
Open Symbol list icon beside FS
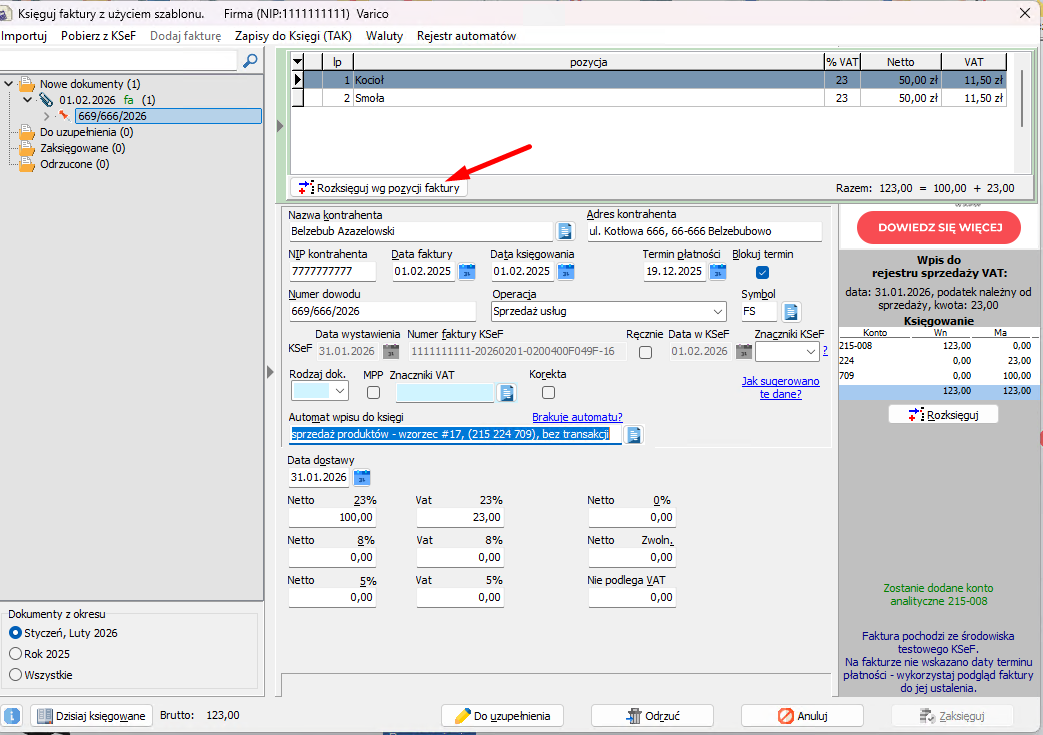point(791,312)
